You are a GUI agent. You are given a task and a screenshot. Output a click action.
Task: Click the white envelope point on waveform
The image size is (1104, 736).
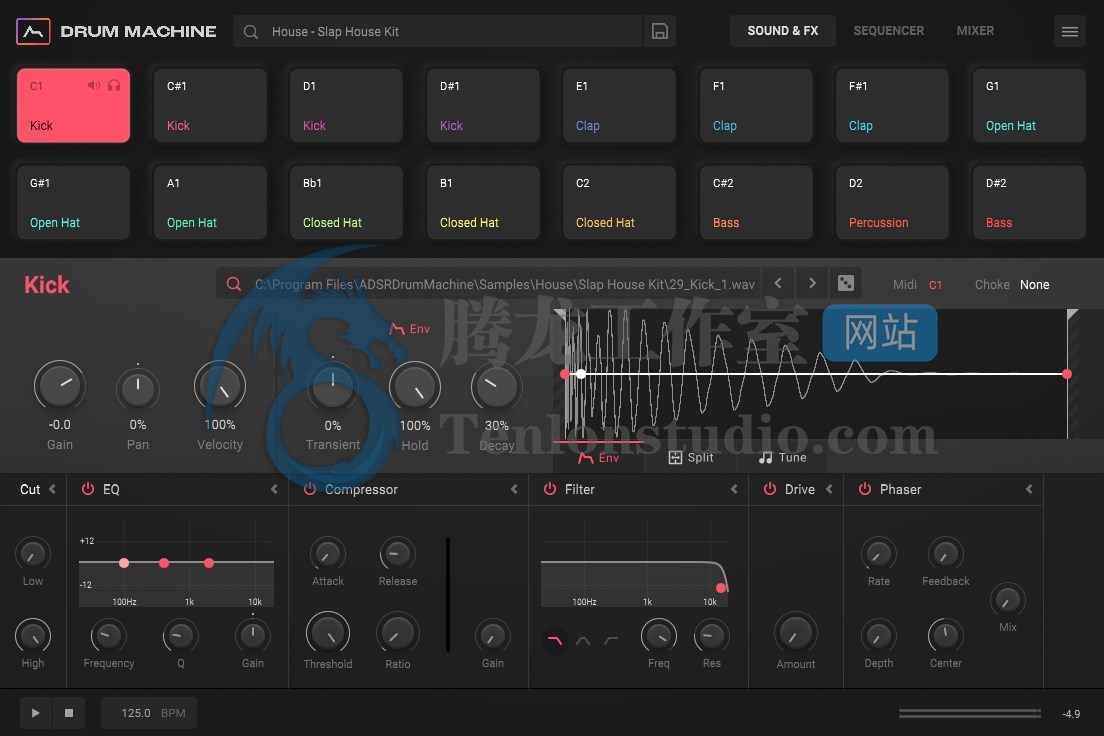[x=581, y=374]
